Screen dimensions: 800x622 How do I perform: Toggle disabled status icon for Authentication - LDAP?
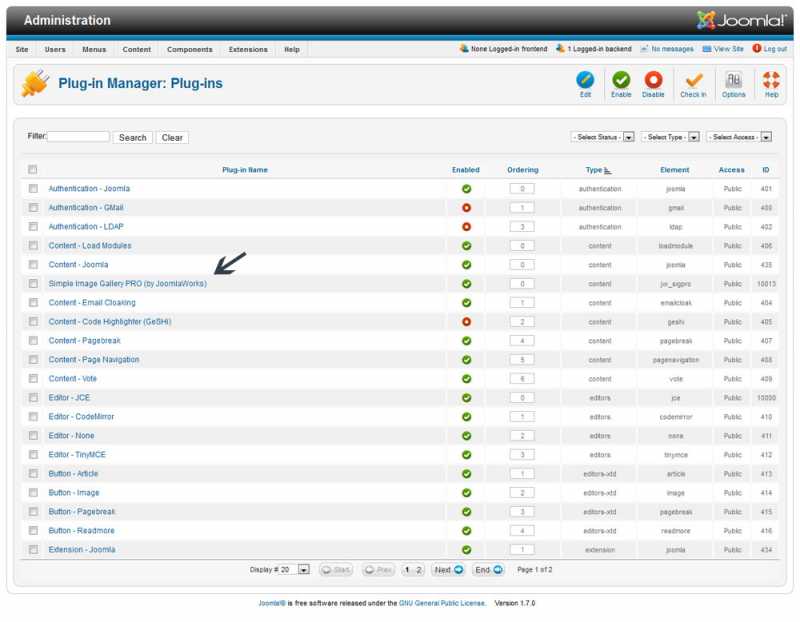coord(466,227)
